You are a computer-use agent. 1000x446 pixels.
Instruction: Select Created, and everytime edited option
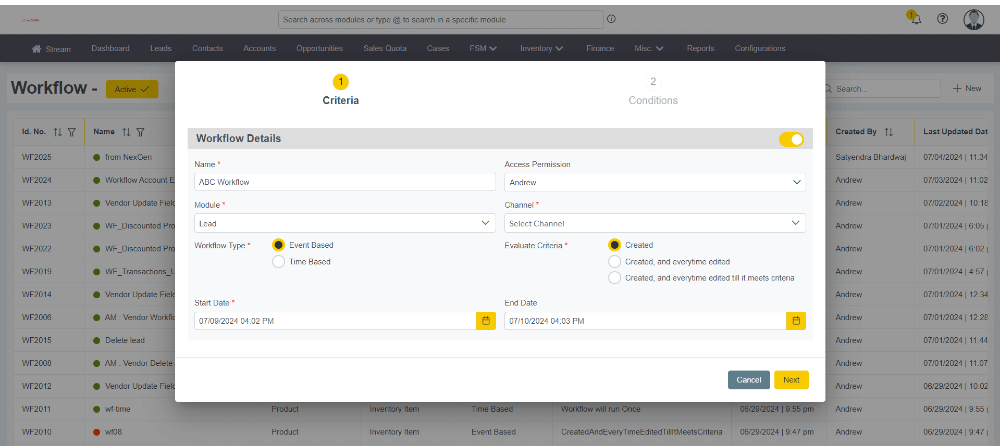[614, 261]
